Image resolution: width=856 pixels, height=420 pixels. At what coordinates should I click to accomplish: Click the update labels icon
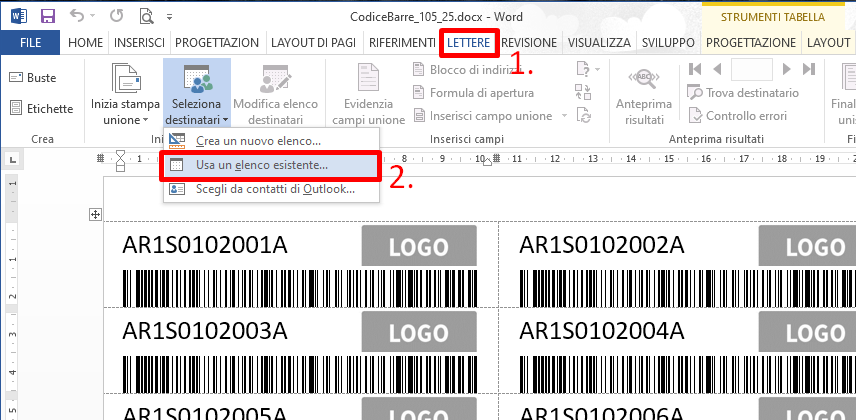click(583, 116)
